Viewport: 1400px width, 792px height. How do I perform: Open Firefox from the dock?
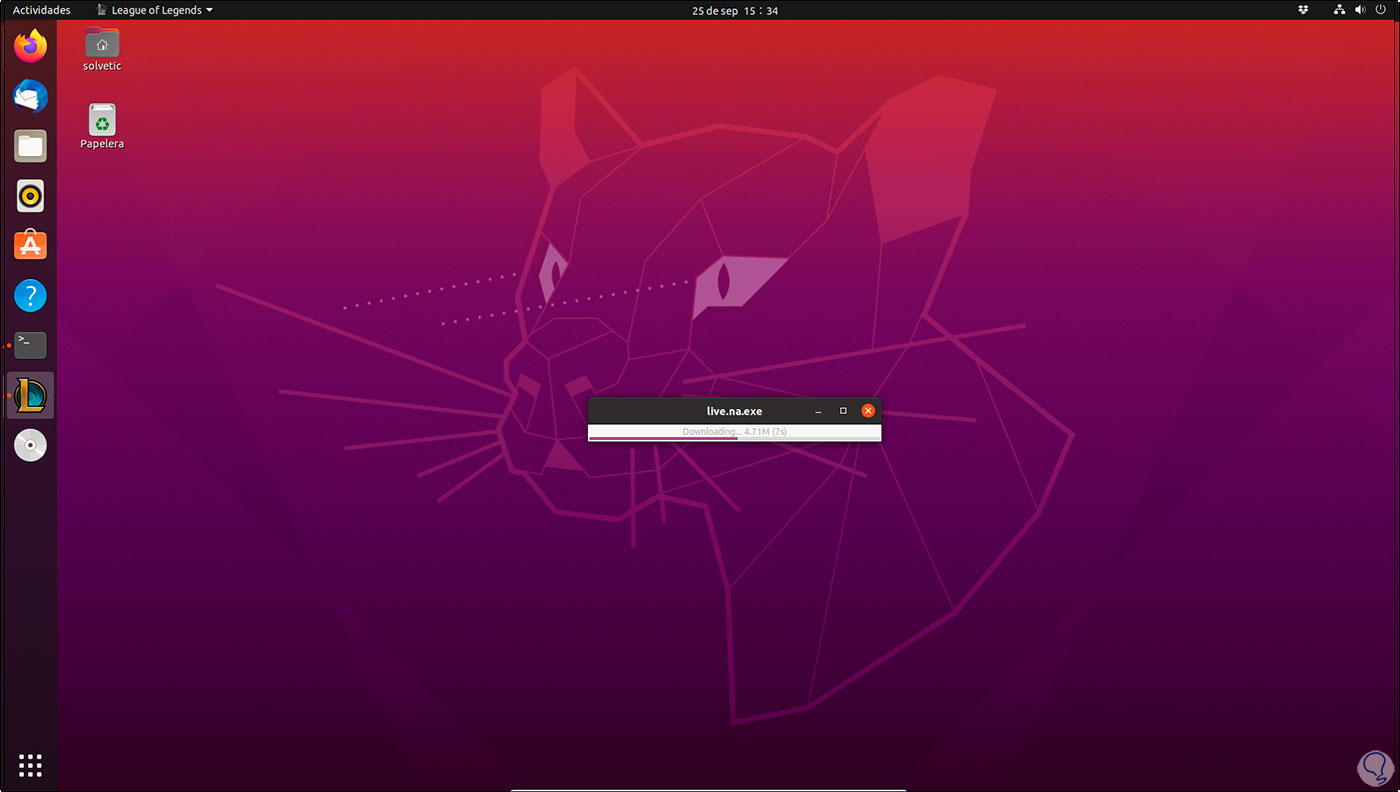coord(31,46)
